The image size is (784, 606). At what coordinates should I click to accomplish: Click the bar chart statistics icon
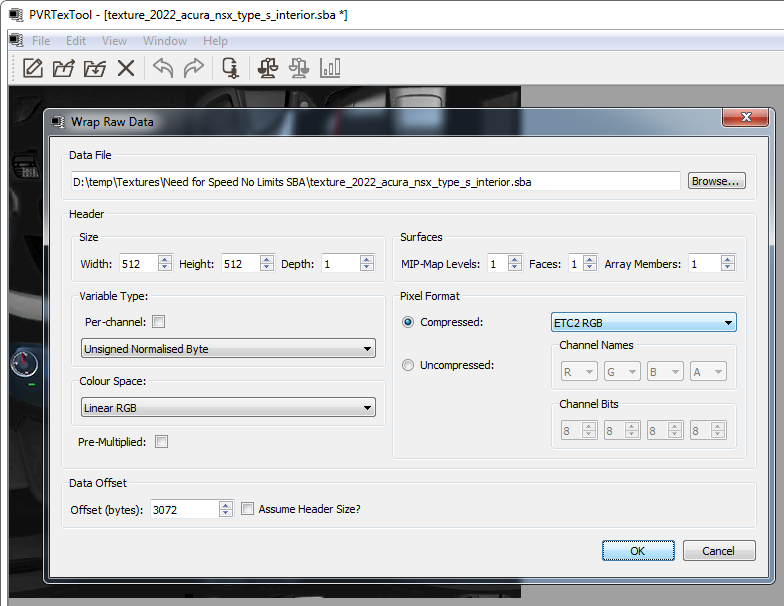(x=330, y=68)
